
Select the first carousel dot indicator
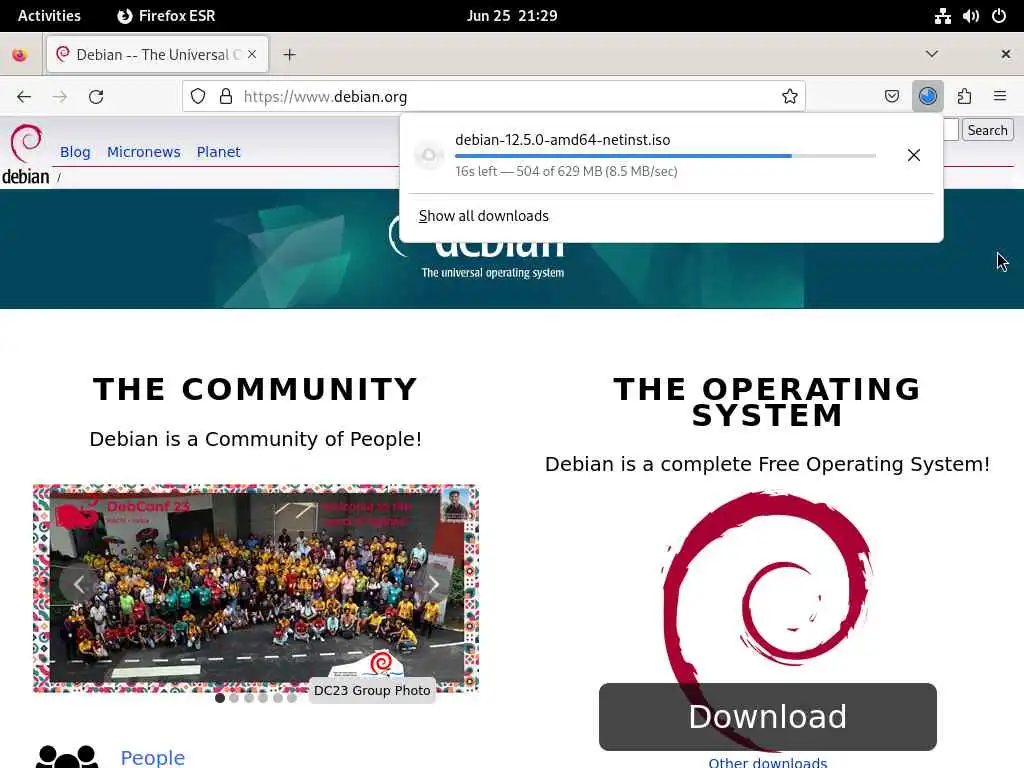219,698
